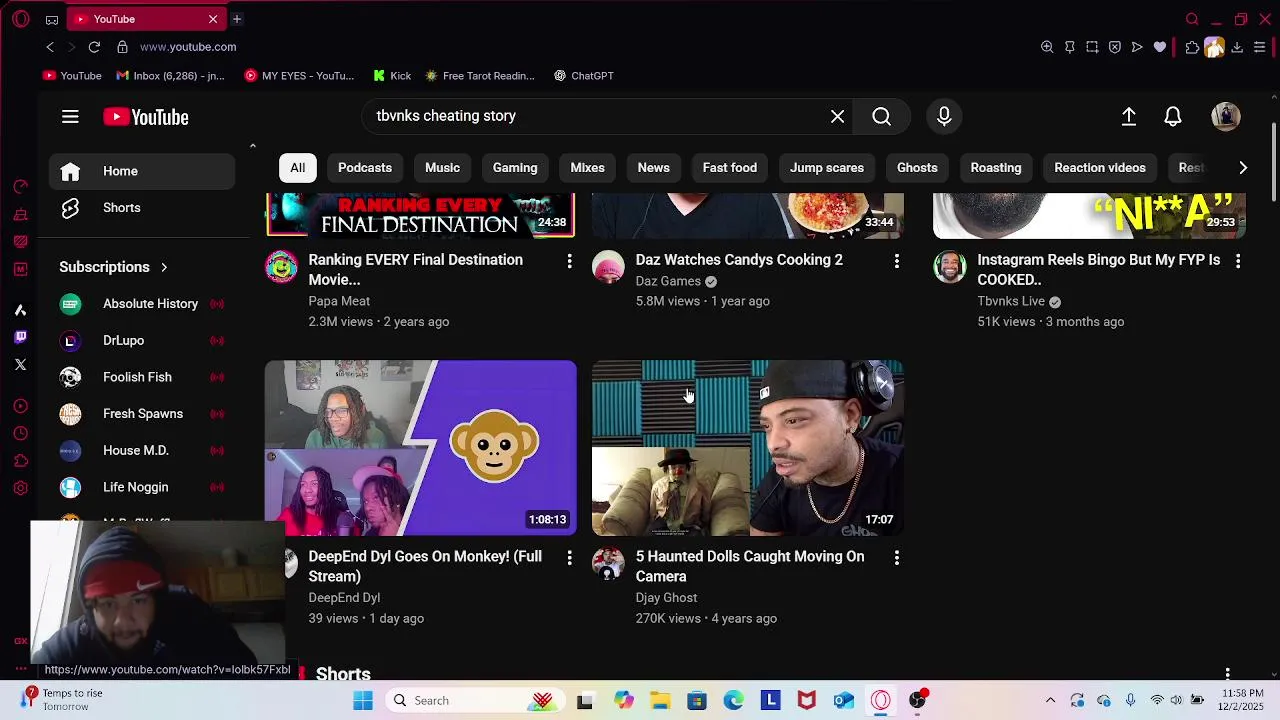
Task: Open Gmail Inbox bookmark
Action: pyautogui.click(x=171, y=76)
